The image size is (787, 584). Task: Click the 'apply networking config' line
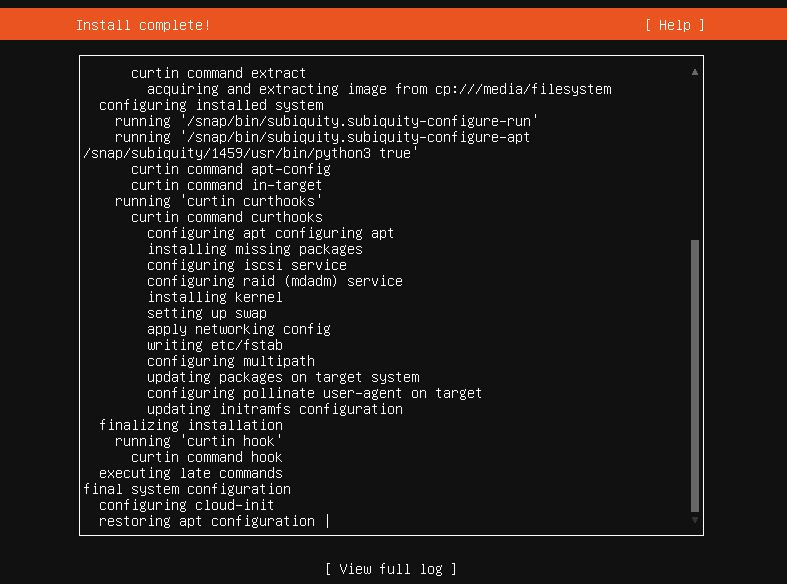click(239, 329)
